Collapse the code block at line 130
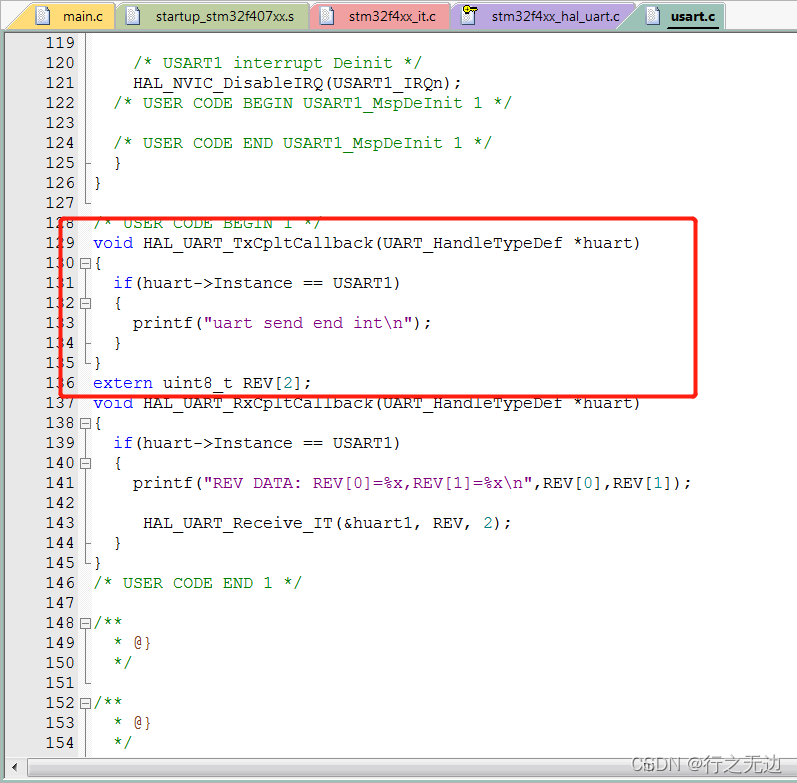This screenshot has height=783, width=797. 85,263
